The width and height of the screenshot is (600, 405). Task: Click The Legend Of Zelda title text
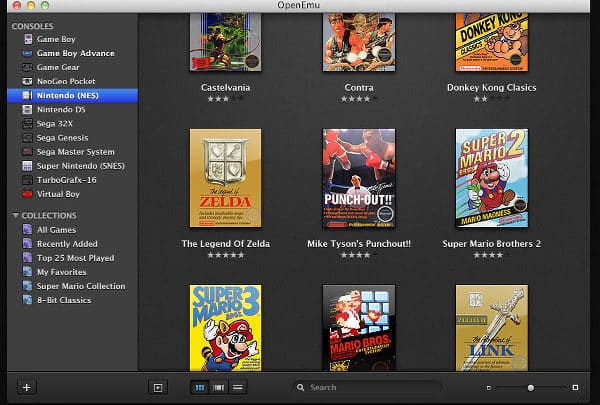click(226, 244)
